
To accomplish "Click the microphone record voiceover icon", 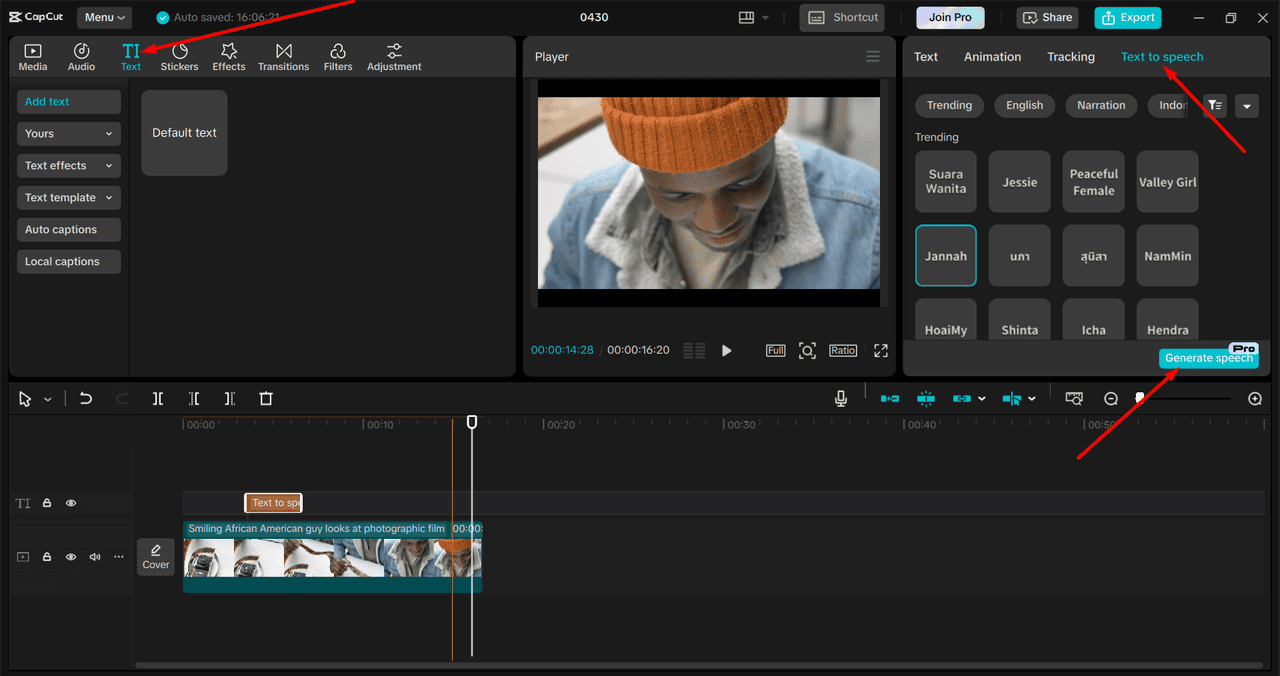I will (x=841, y=398).
